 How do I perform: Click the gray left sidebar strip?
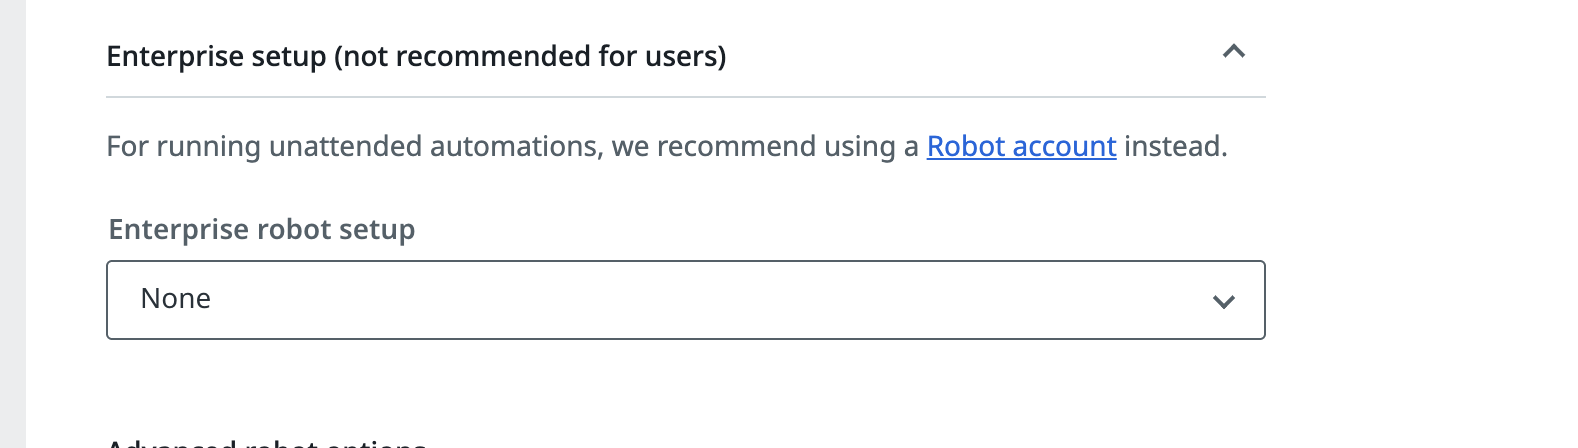pyautogui.click(x=12, y=224)
